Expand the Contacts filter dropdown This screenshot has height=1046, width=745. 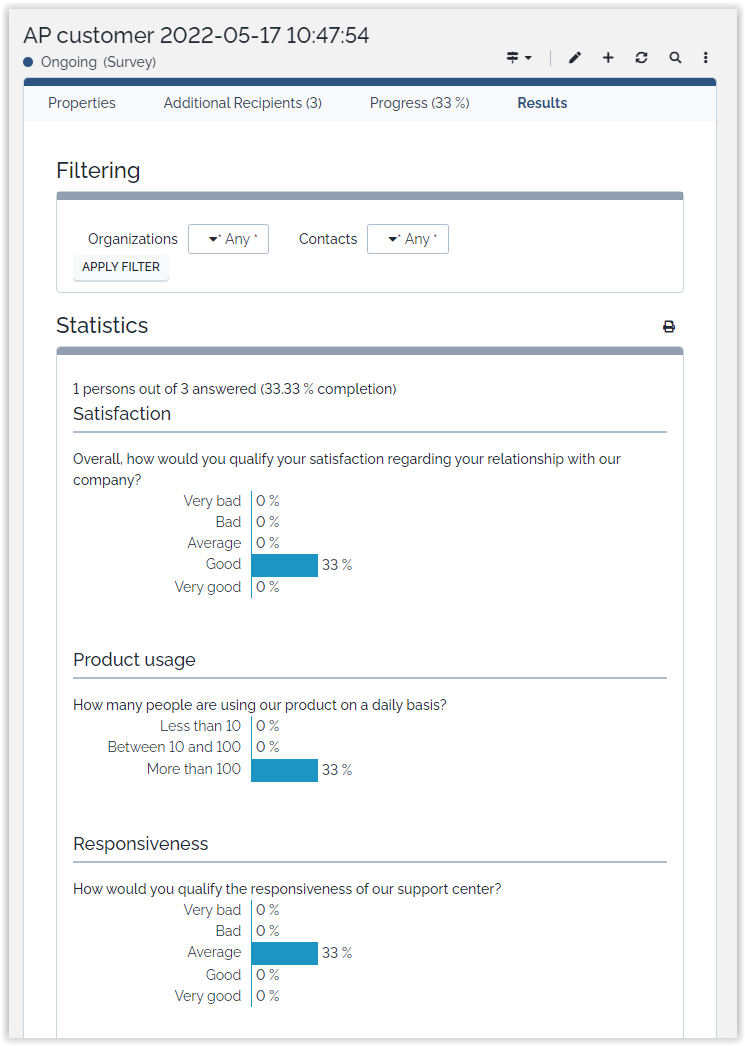tap(407, 239)
